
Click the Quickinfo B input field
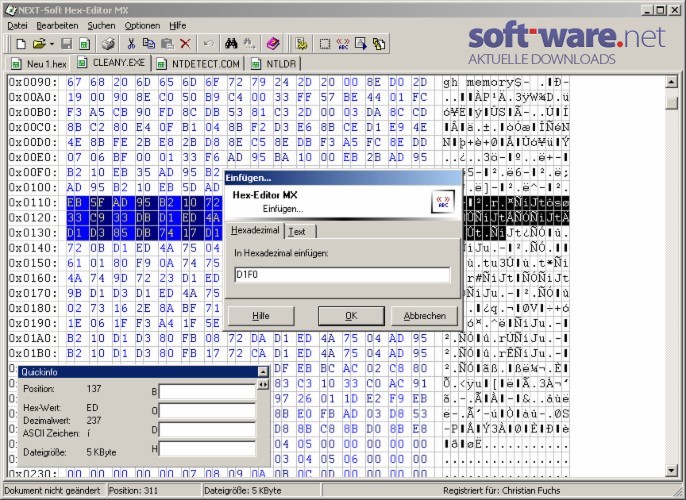[207, 391]
